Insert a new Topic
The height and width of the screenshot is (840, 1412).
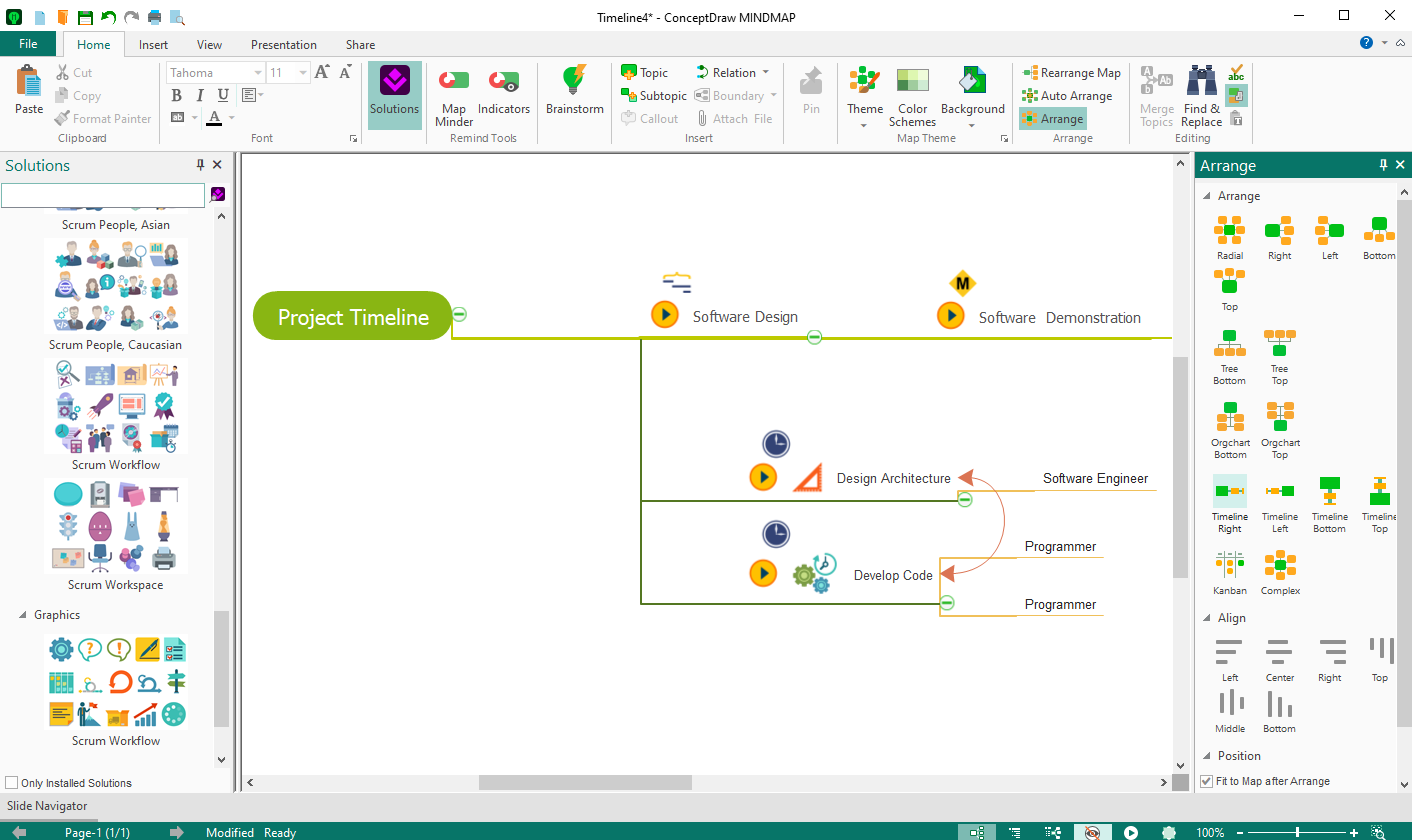pyautogui.click(x=644, y=72)
